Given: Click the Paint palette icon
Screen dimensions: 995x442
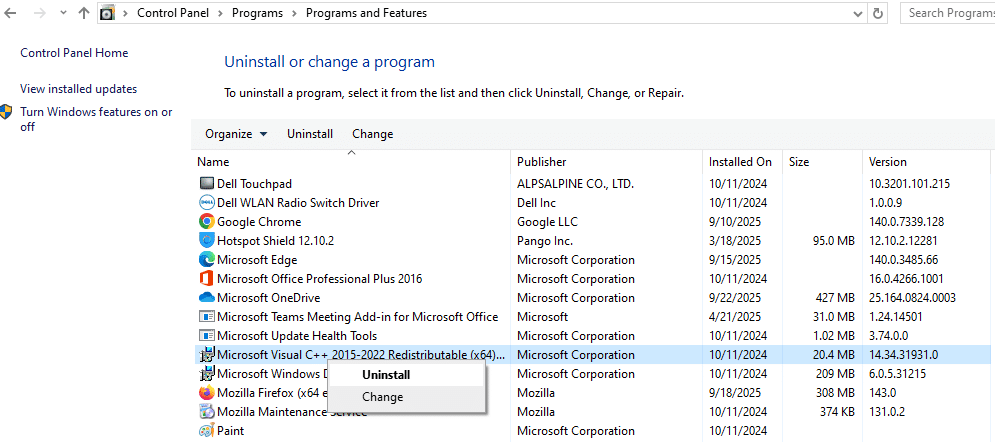Looking at the screenshot, I should pos(207,431).
